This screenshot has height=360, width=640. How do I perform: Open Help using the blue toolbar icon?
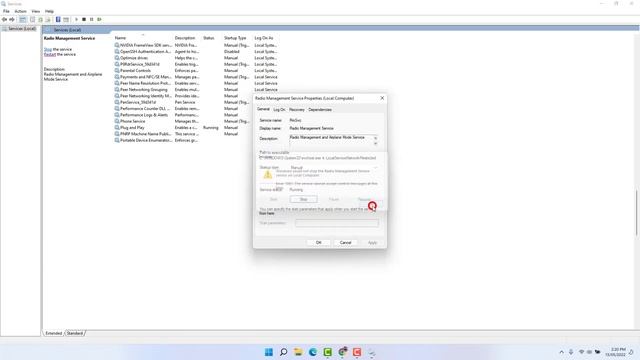coord(58,20)
